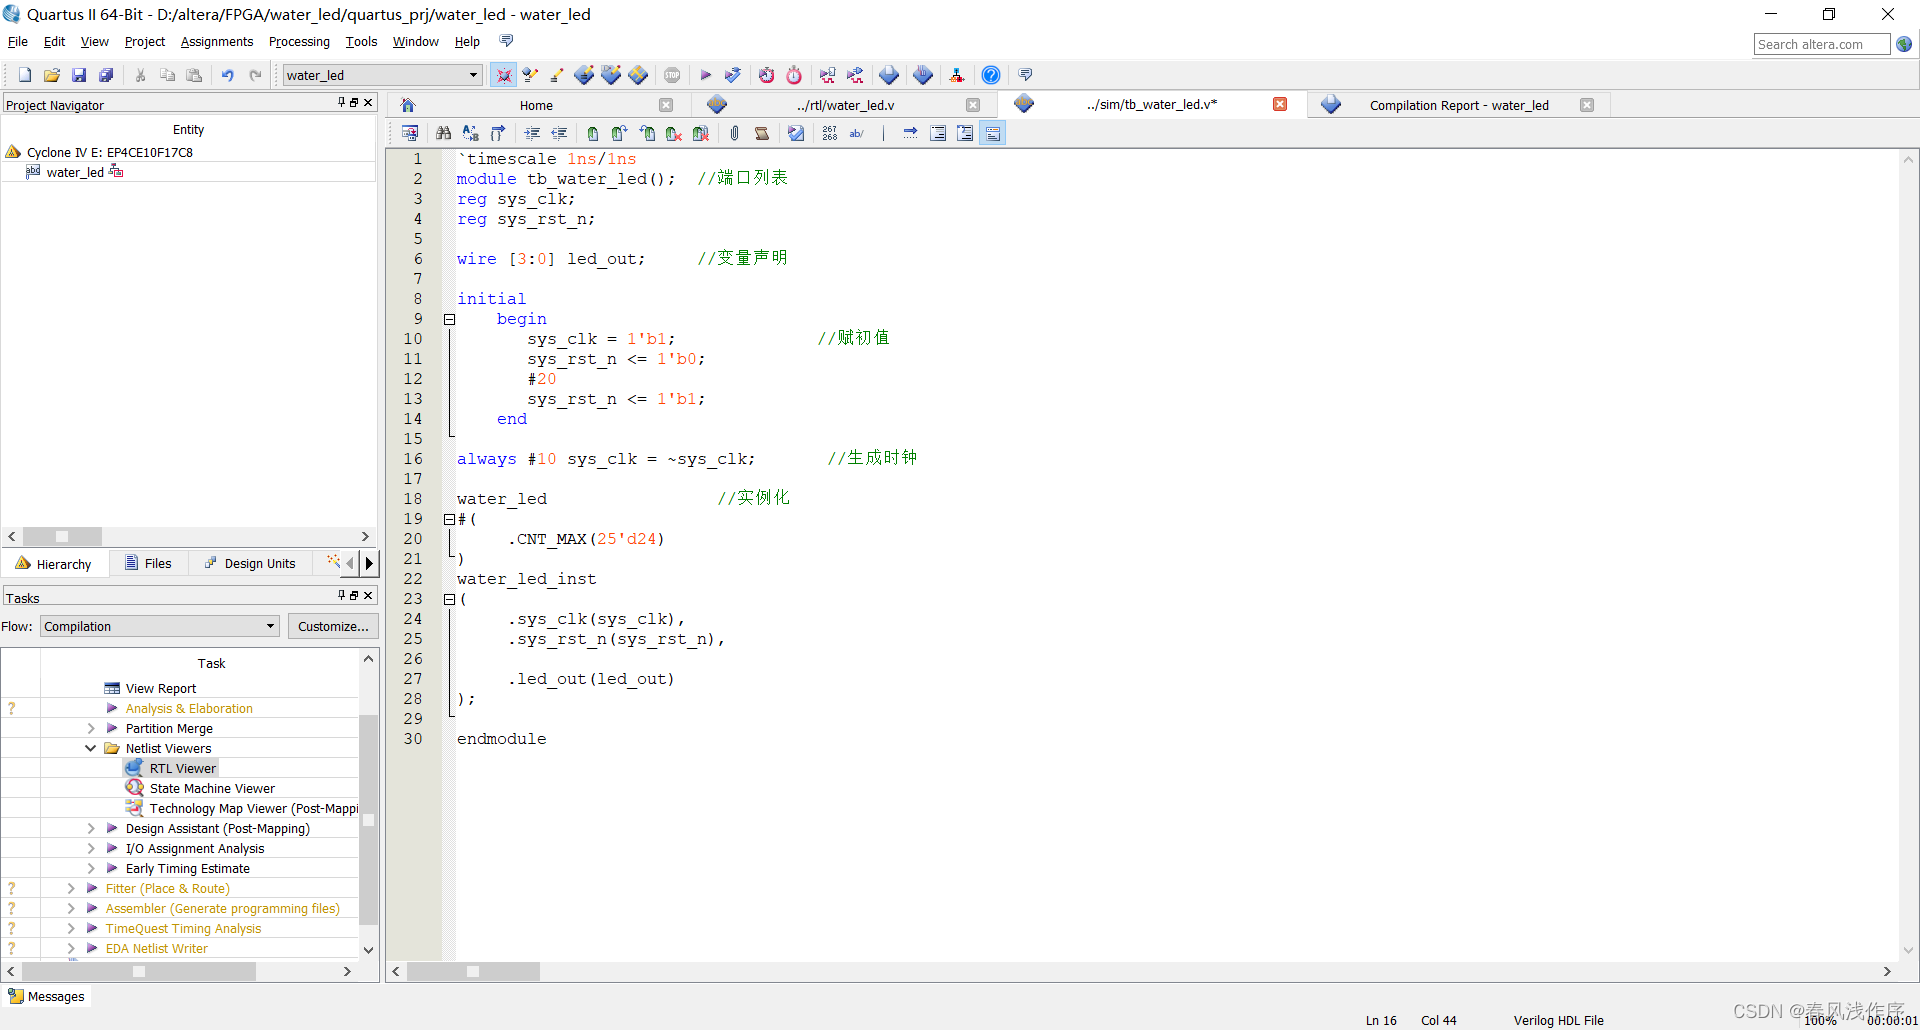Decrease indent using editor toolbar icon
This screenshot has width=1920, height=1030.
[x=559, y=133]
